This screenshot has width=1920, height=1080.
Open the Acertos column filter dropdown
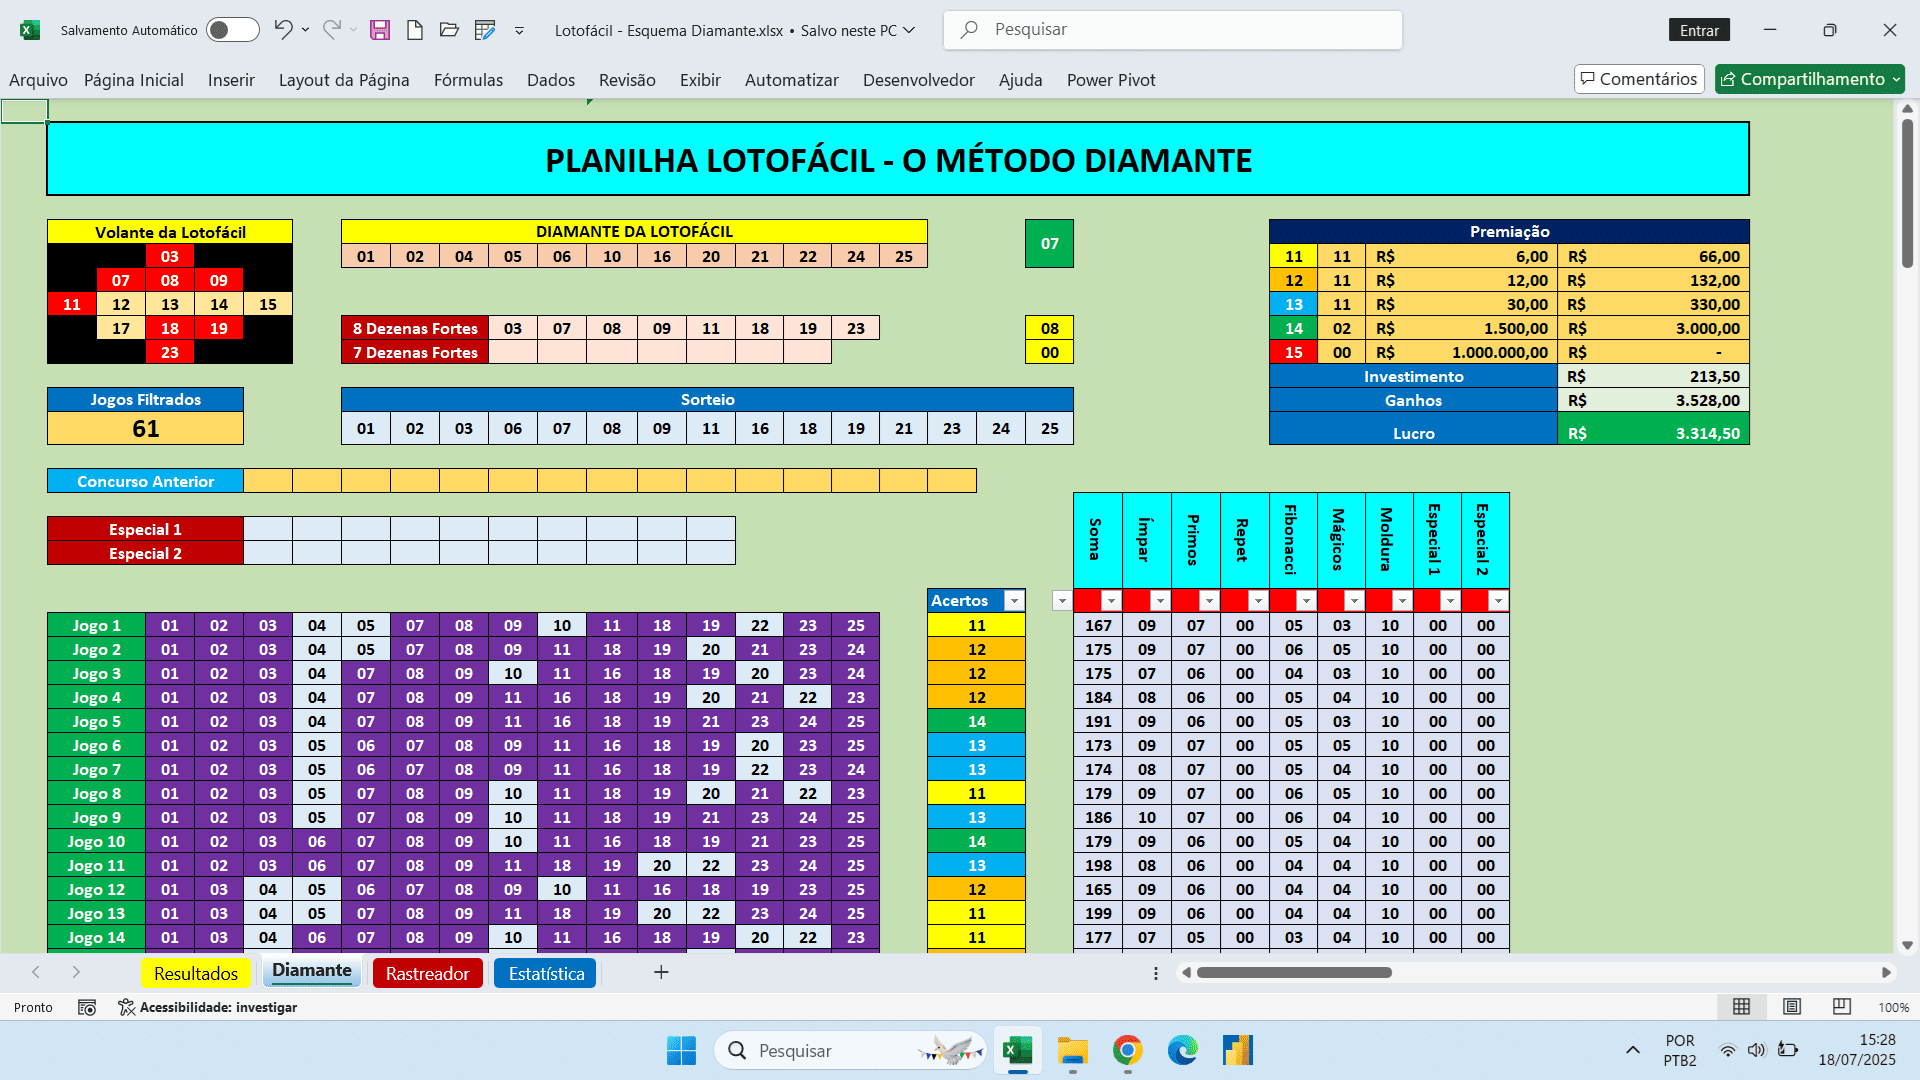[1014, 601]
